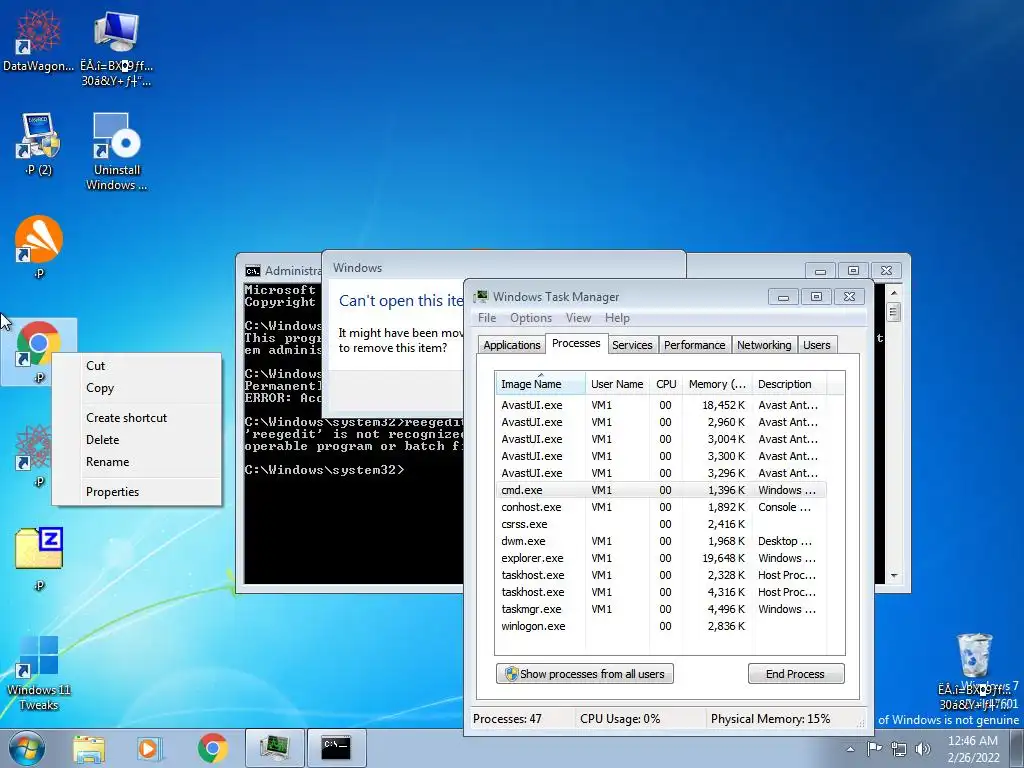Screen dimensions: 1024x768
Task: Switch to Command Prompt taskbar button
Action: (336, 748)
